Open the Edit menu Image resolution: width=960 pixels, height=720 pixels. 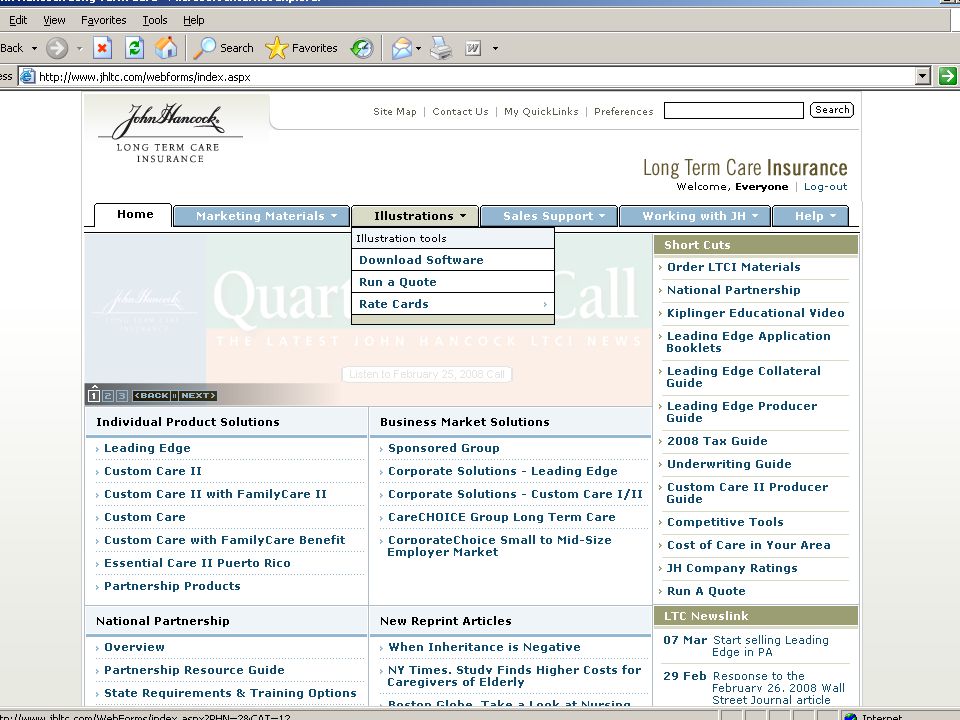point(18,20)
